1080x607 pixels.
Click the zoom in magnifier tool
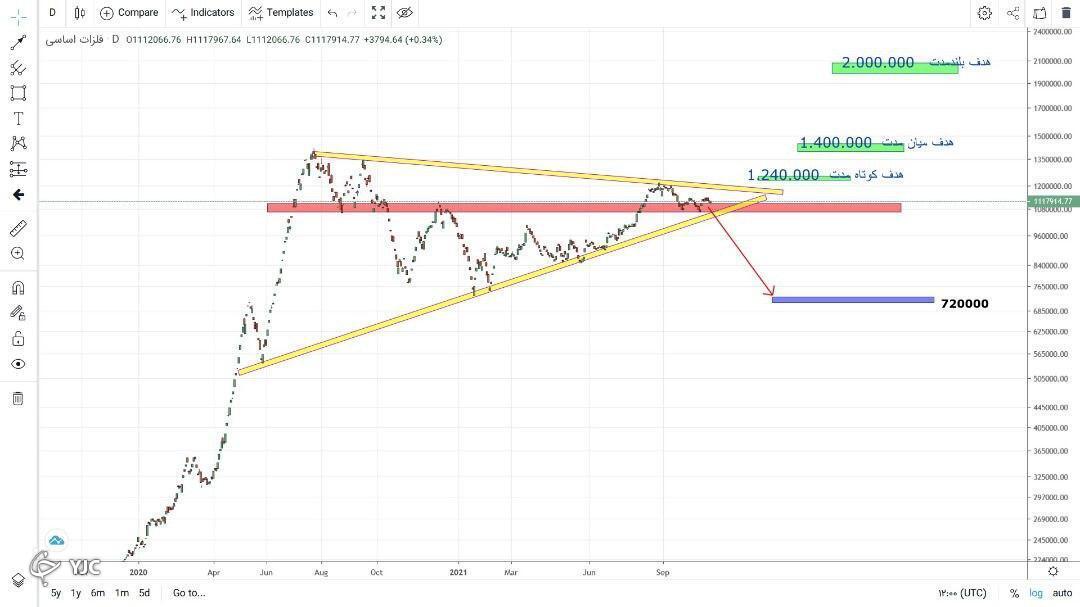pos(18,254)
